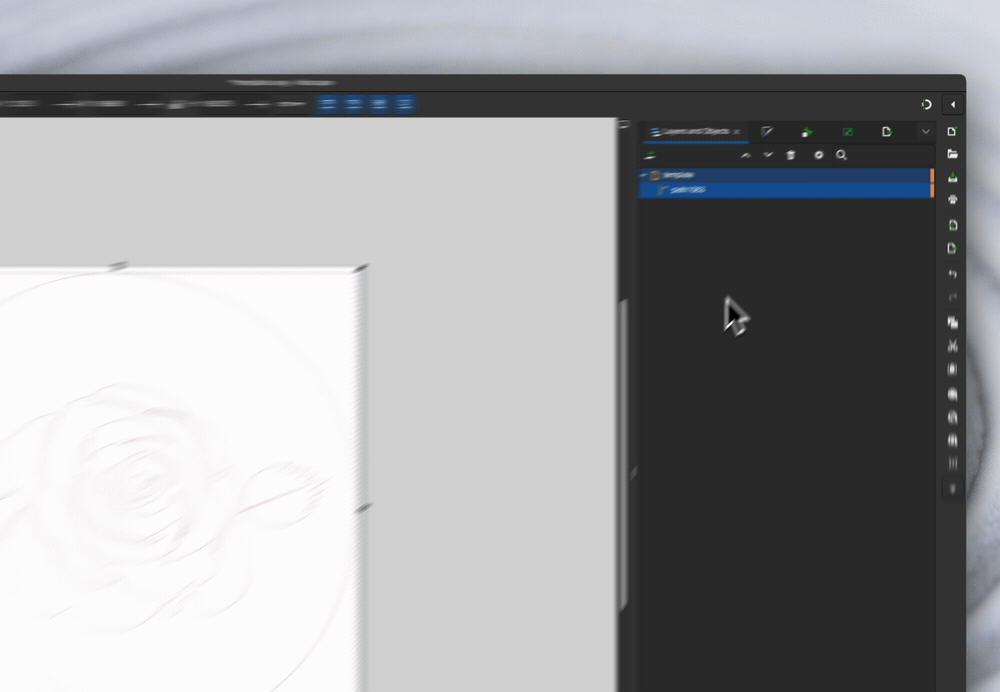Save the document with the save icon

(x=952, y=177)
